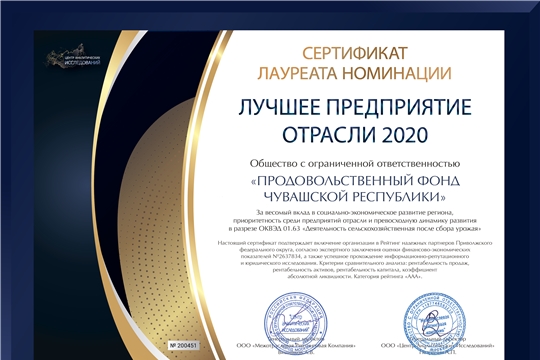This screenshot has height=360, width=540.
Task: Click the line ЛАУРЕАТА НОМИНАЦИИ
Action: [354, 73]
